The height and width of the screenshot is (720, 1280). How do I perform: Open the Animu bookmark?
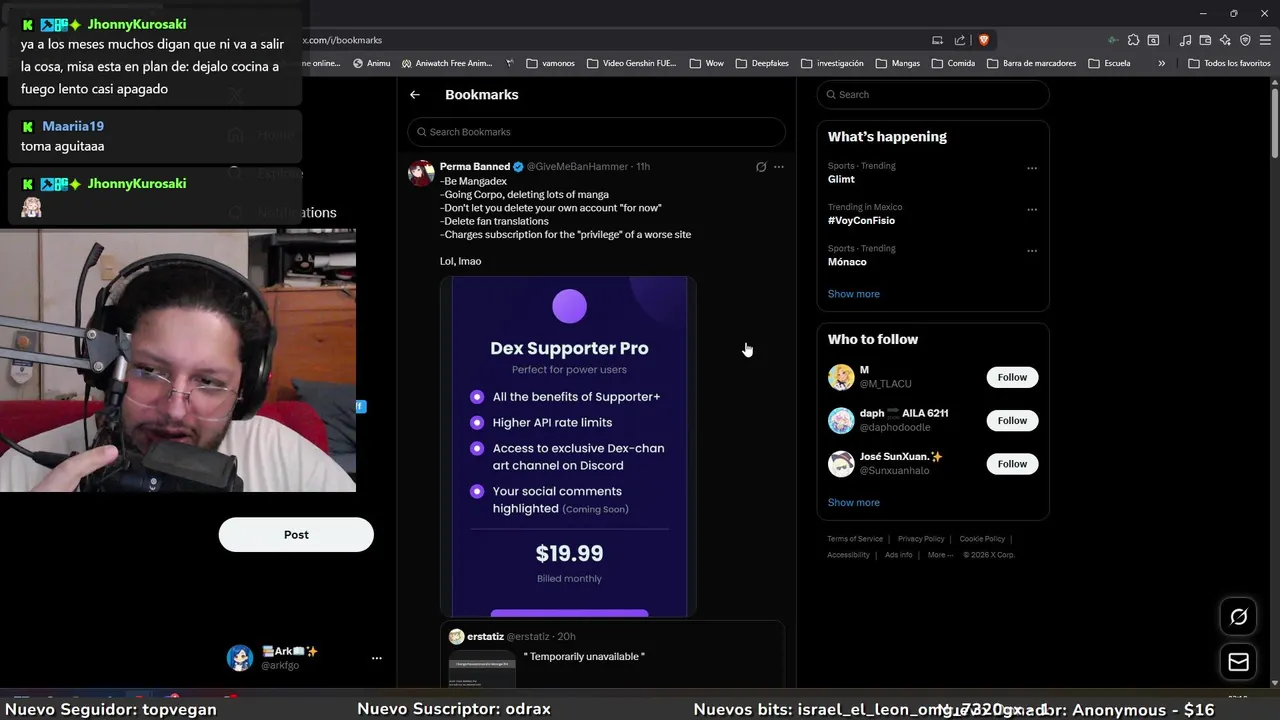371,63
